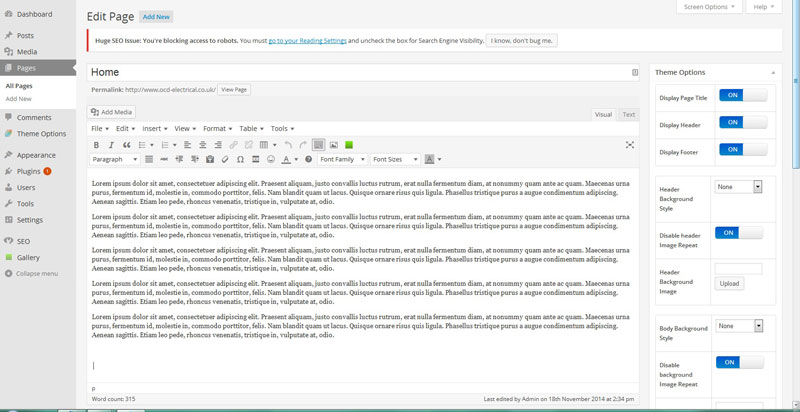Click the undo arrow in editor toolbar

(x=289, y=145)
